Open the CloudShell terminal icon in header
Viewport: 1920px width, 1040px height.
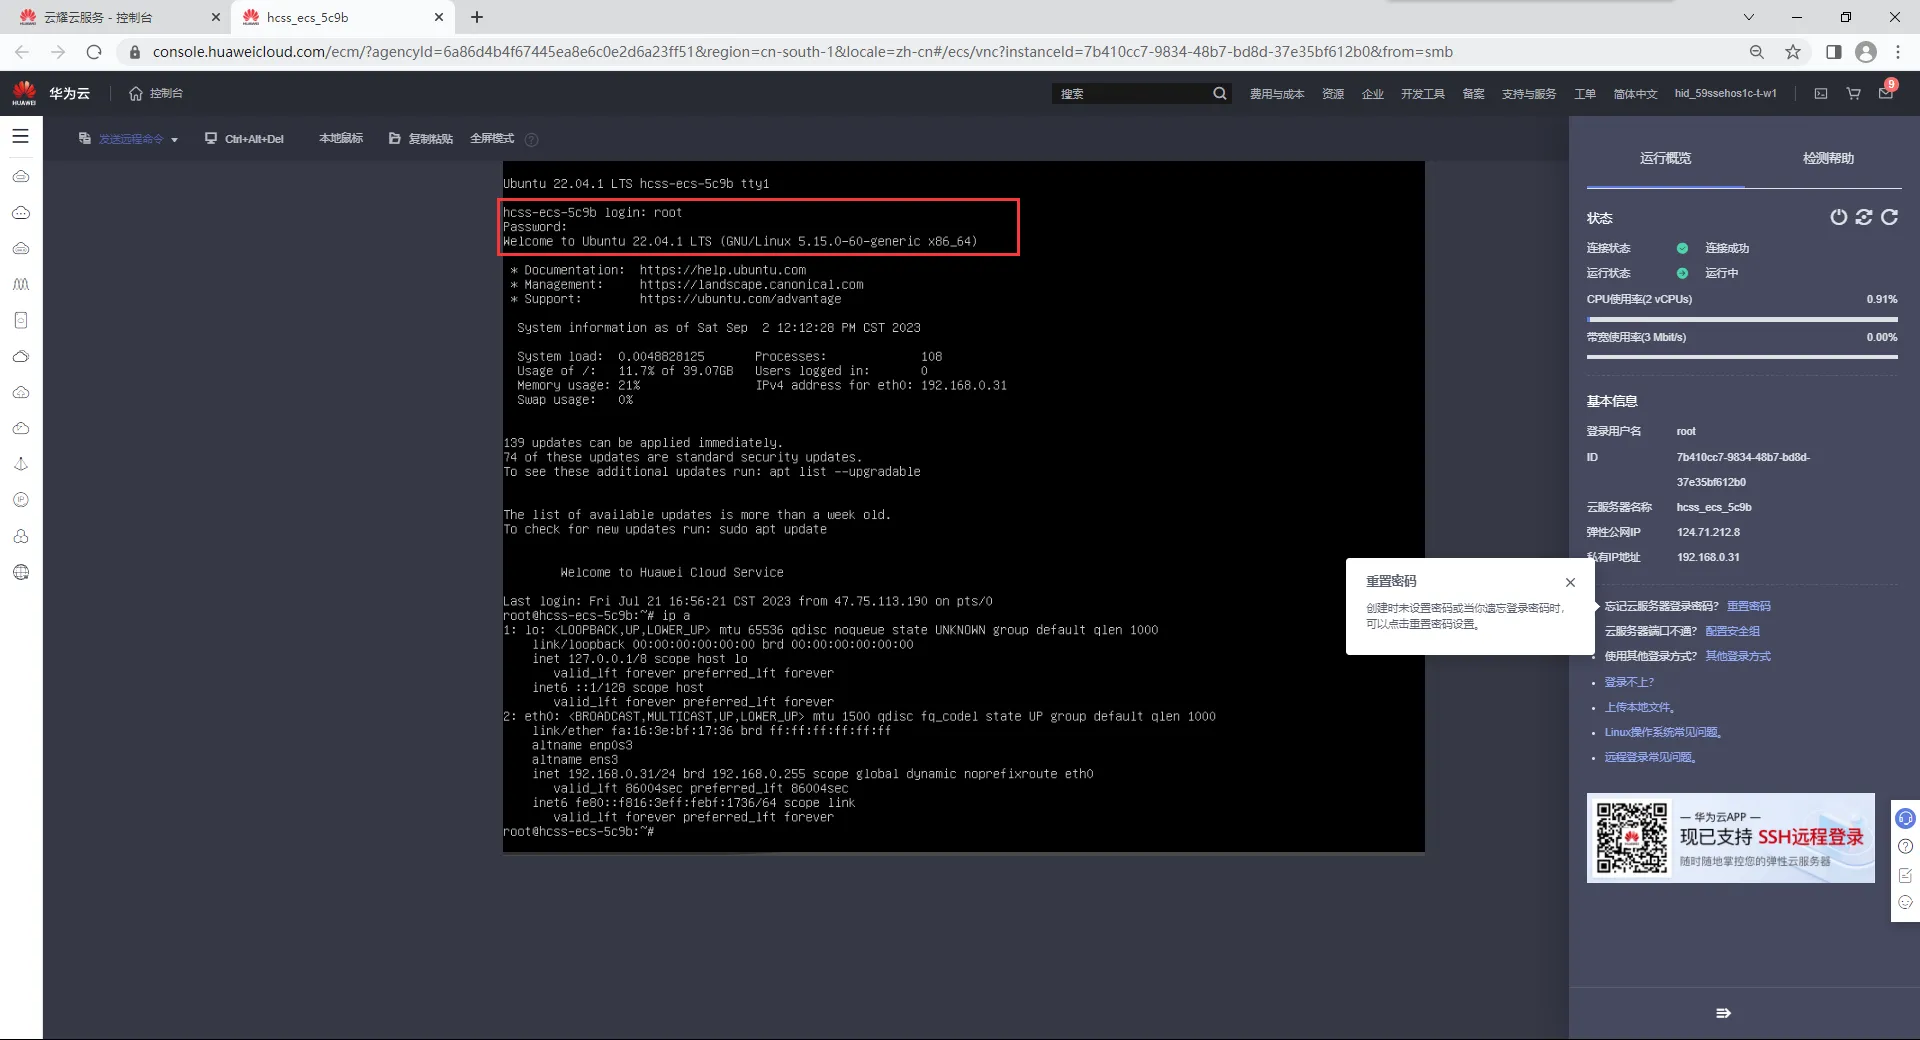(x=1821, y=94)
